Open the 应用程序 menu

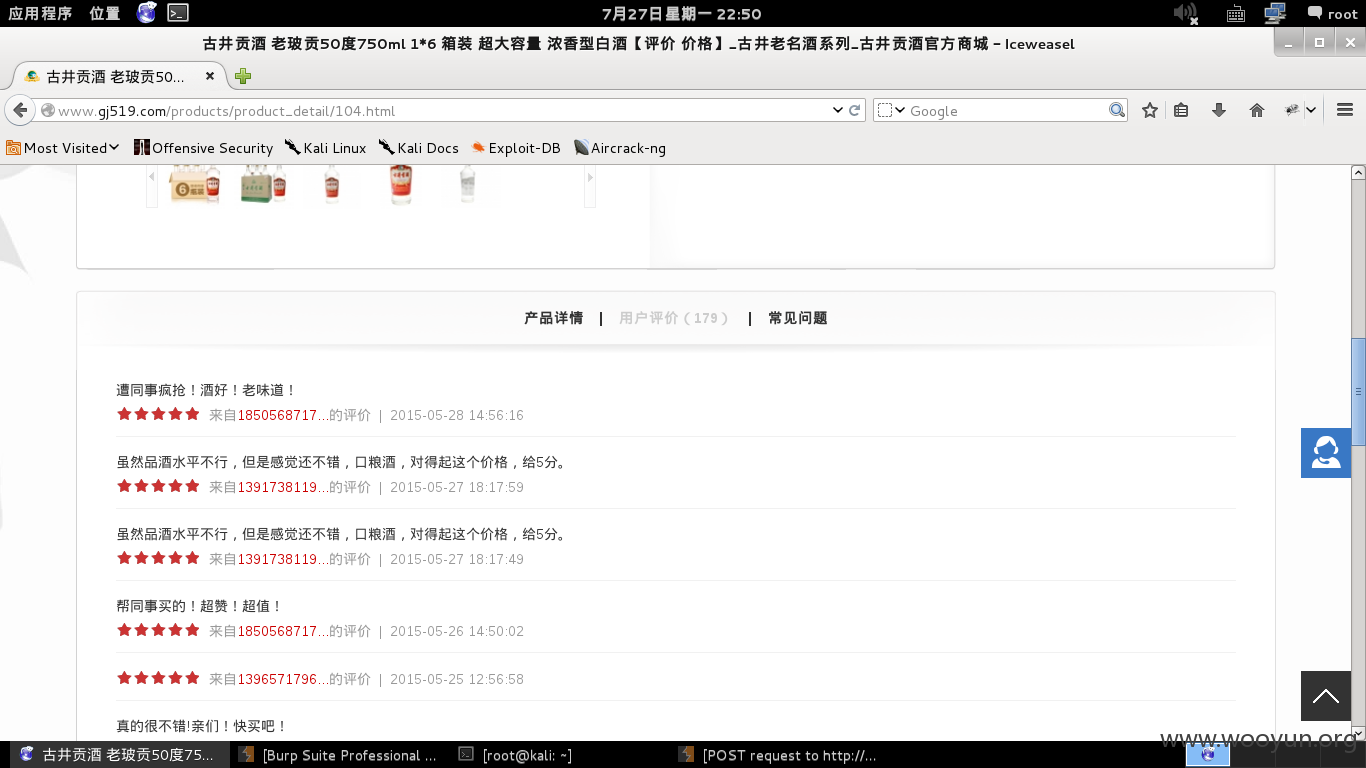tap(40, 13)
